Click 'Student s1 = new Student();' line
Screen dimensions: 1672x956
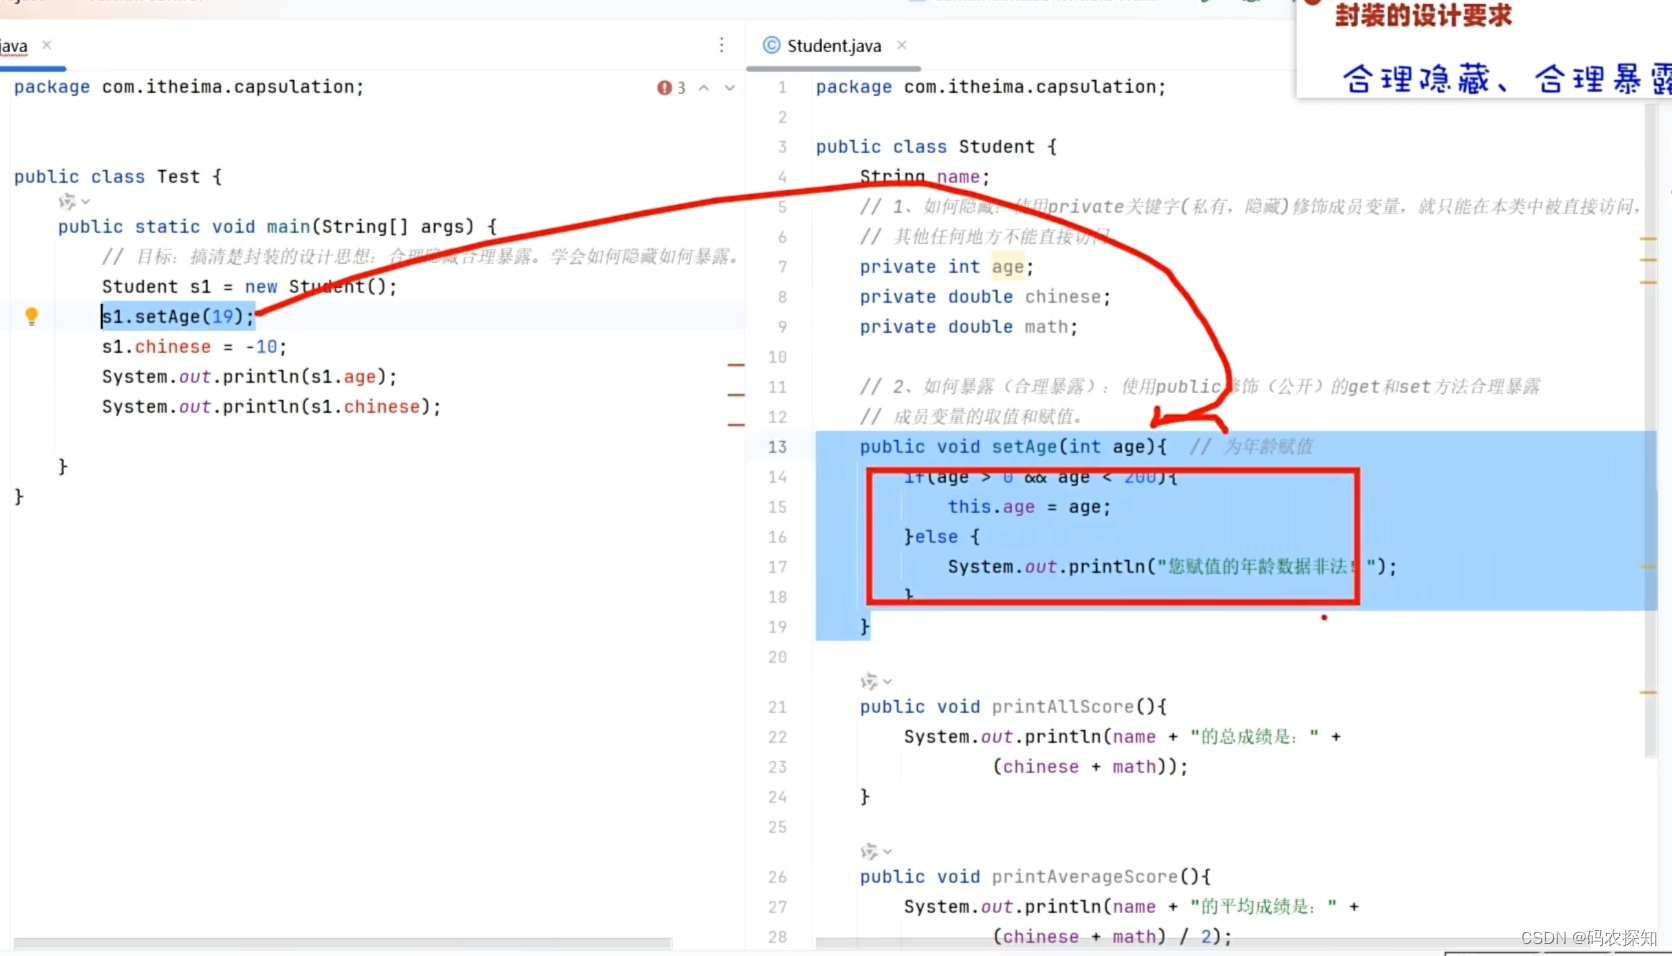pos(249,287)
